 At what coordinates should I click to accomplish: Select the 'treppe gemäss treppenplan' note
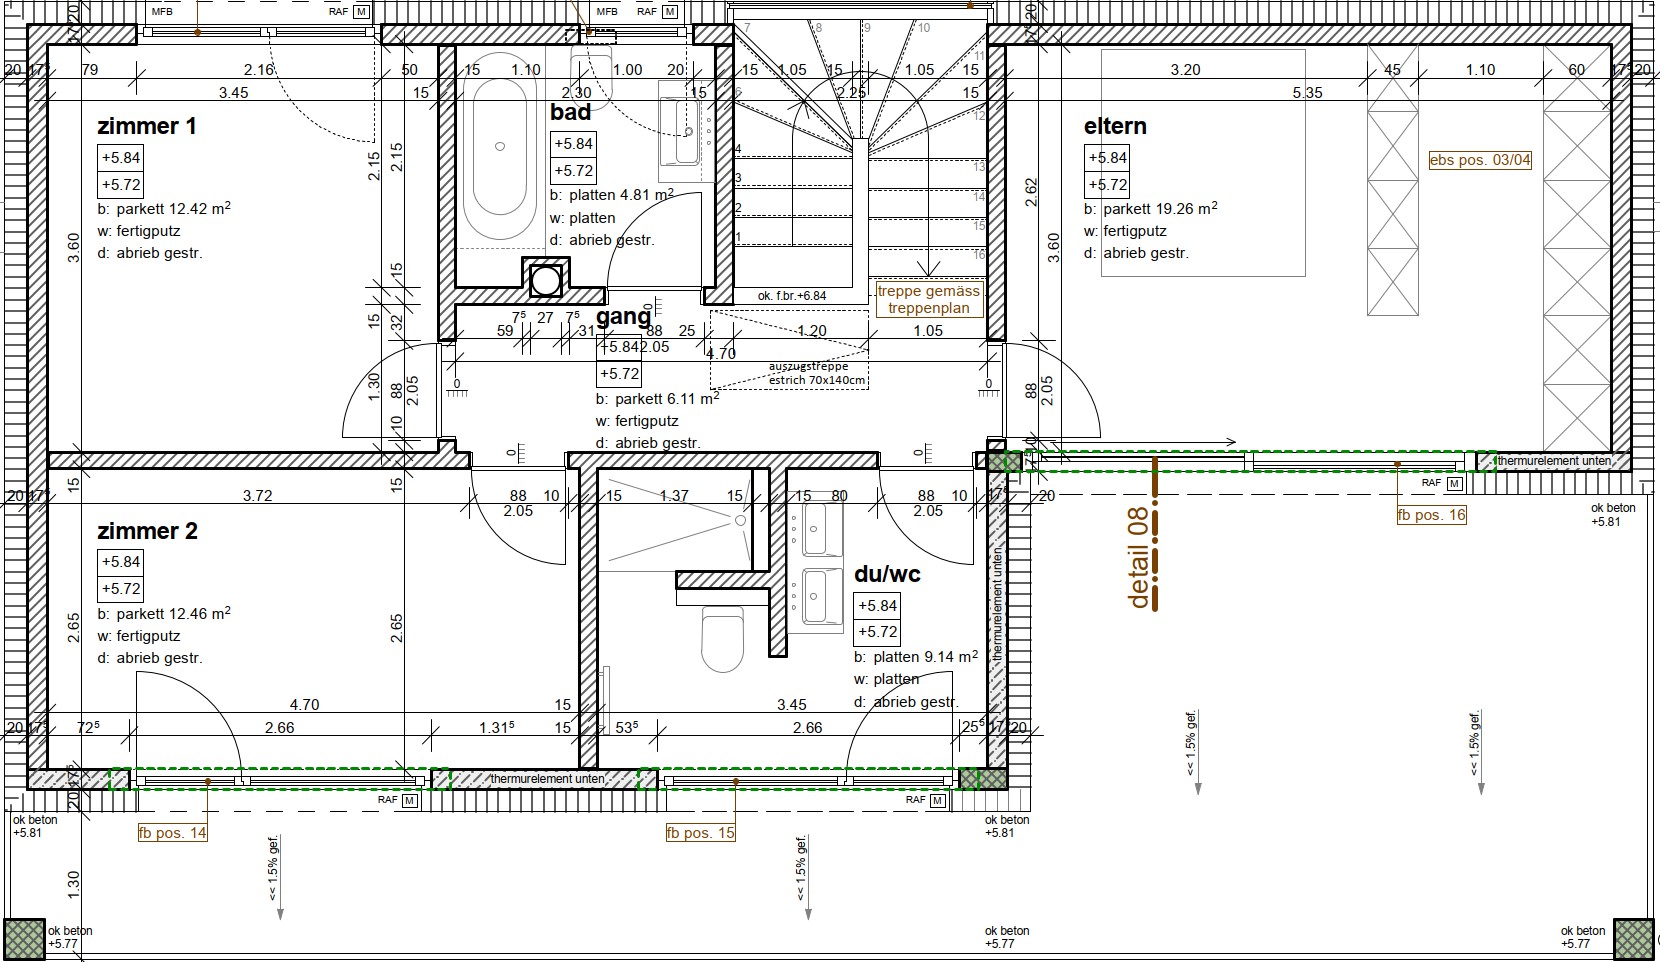point(929,300)
